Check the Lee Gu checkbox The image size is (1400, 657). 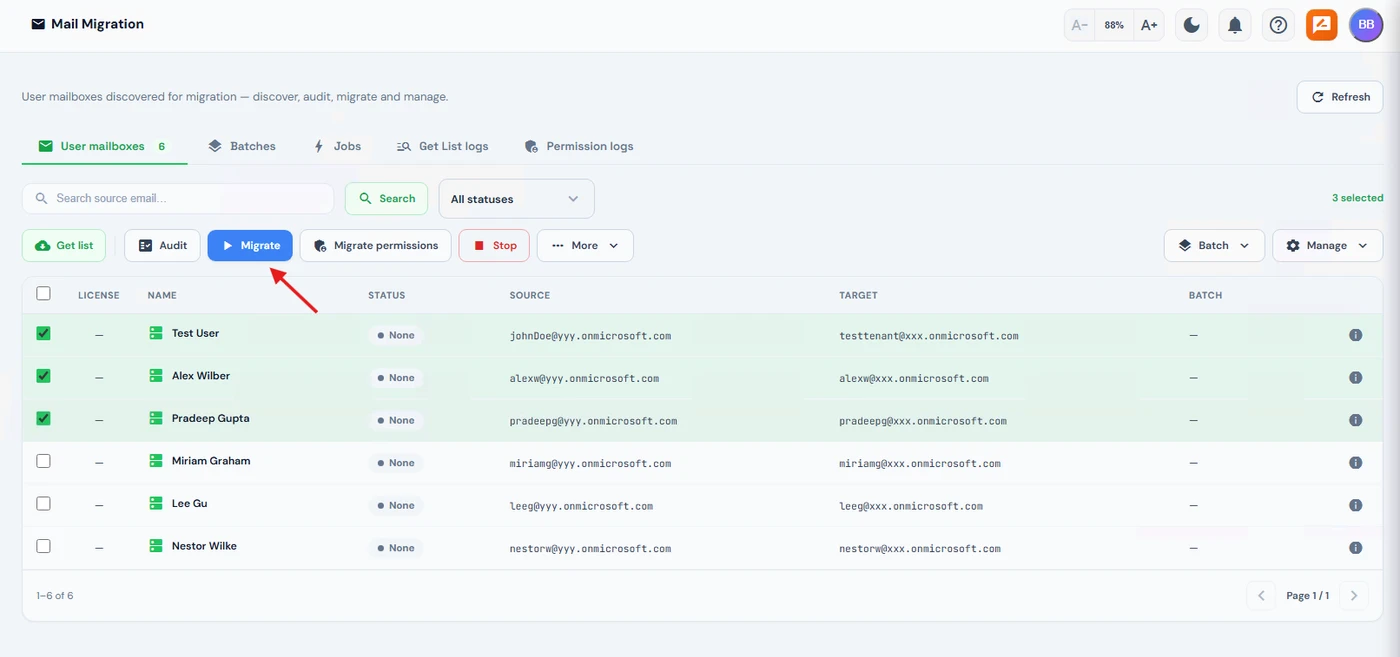click(43, 503)
